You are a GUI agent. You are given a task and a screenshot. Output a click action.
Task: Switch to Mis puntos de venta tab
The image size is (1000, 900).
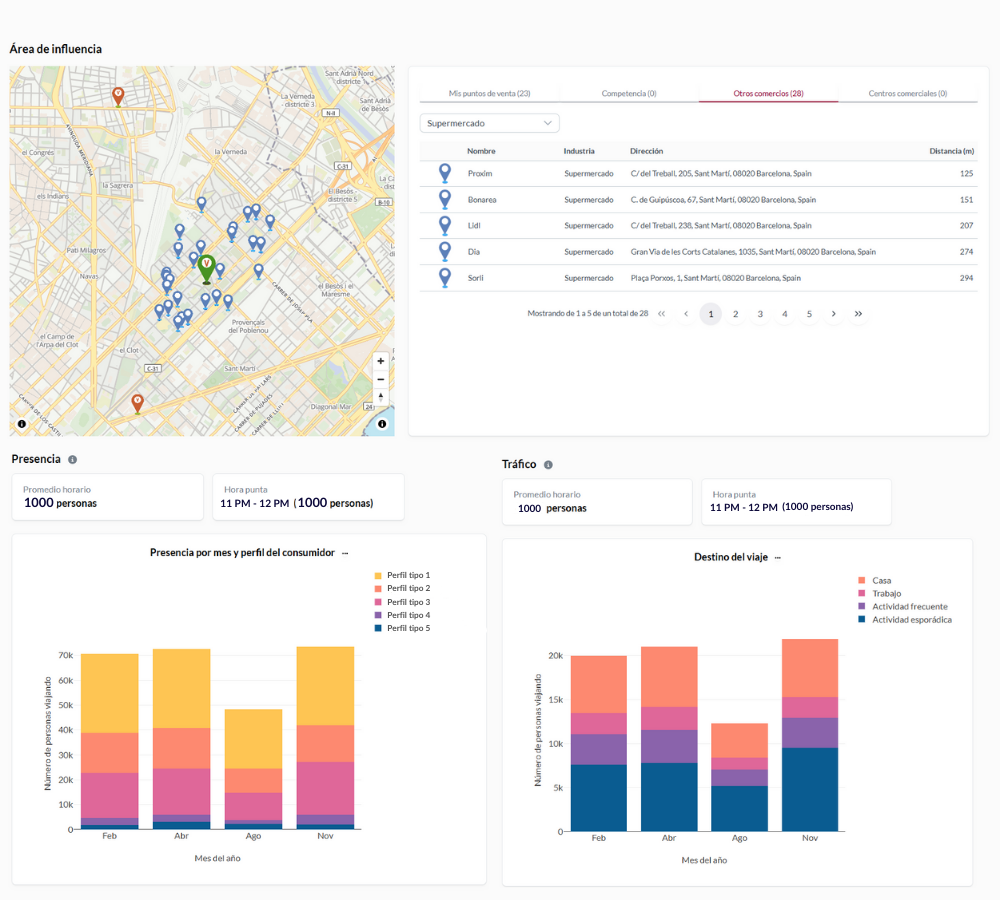coord(489,93)
